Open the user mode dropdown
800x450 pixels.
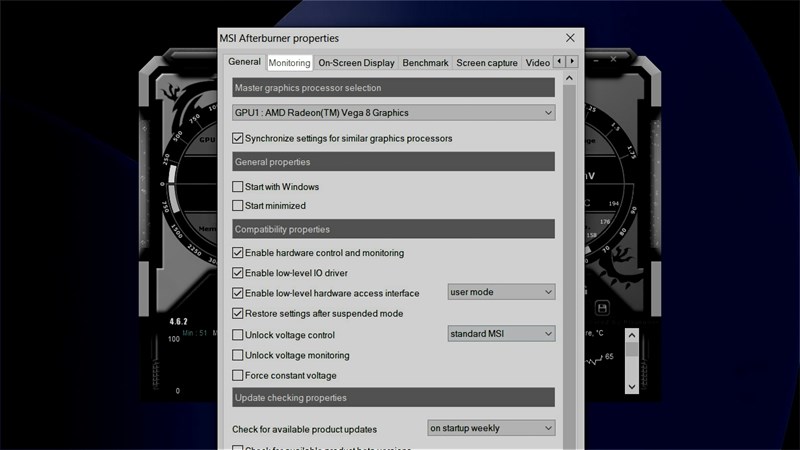501,292
